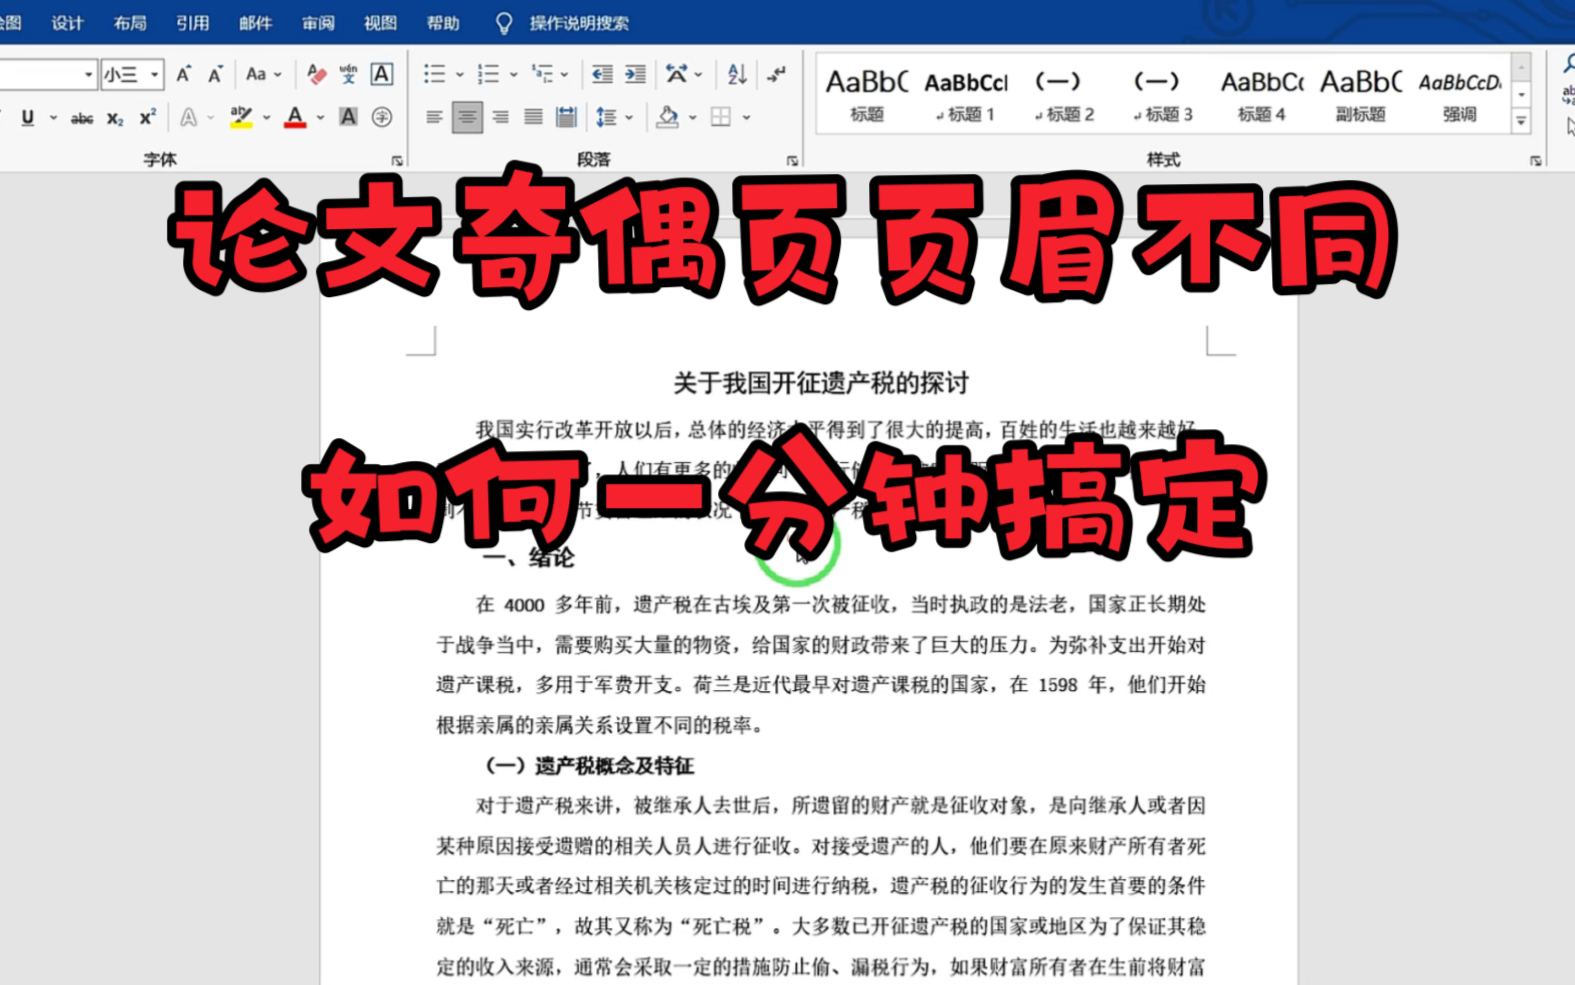
Task: Open borders dropdown arrow
Action: pyautogui.click(x=746, y=118)
